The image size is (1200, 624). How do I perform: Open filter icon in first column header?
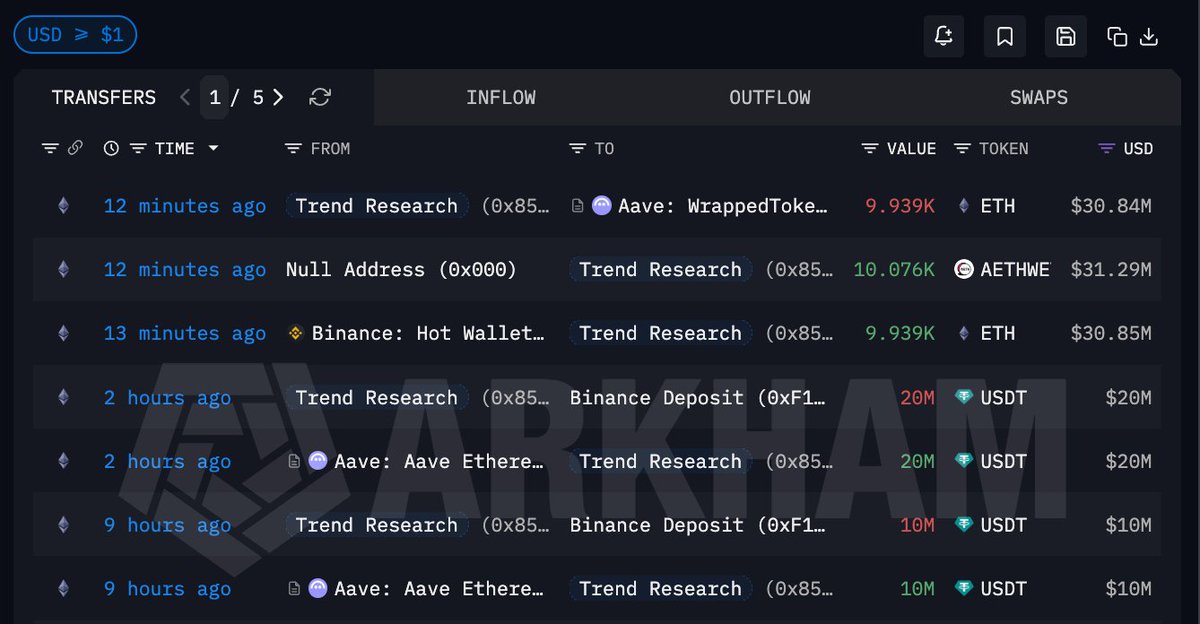tap(50, 148)
